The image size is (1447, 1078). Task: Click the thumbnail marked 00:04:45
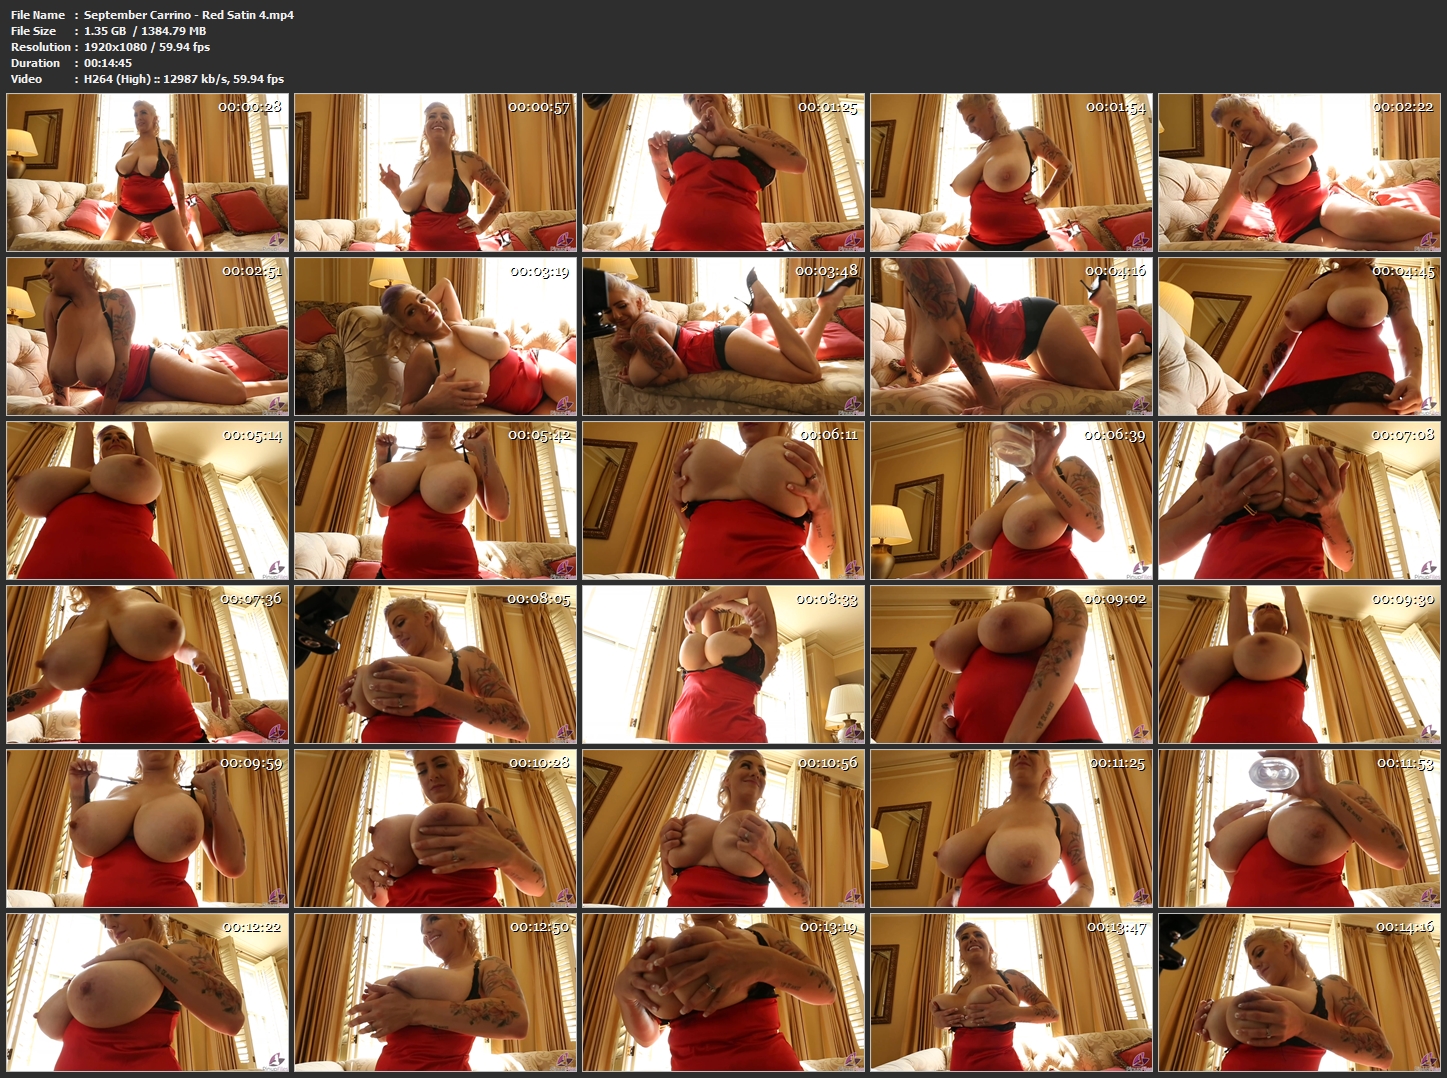pyautogui.click(x=1299, y=336)
